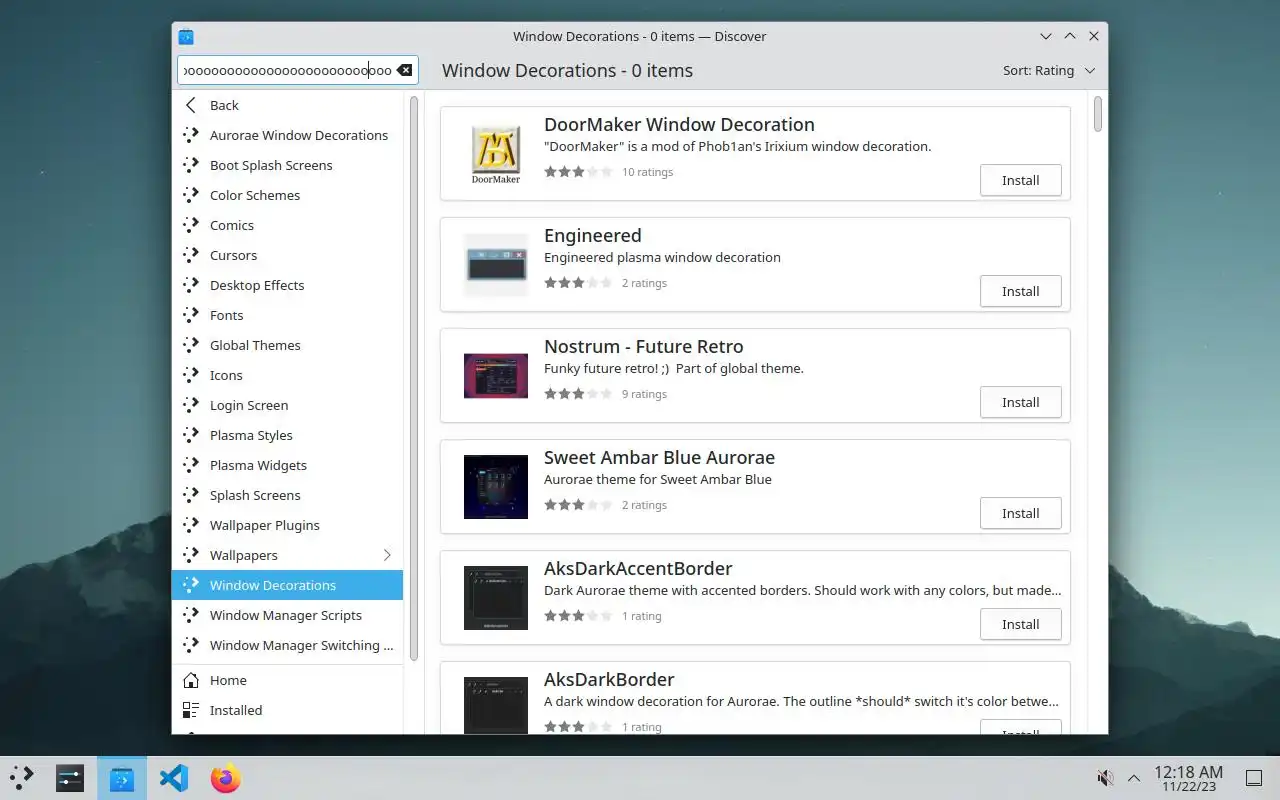Clear the search field text
Viewport: 1280px width, 800px height.
coord(404,70)
